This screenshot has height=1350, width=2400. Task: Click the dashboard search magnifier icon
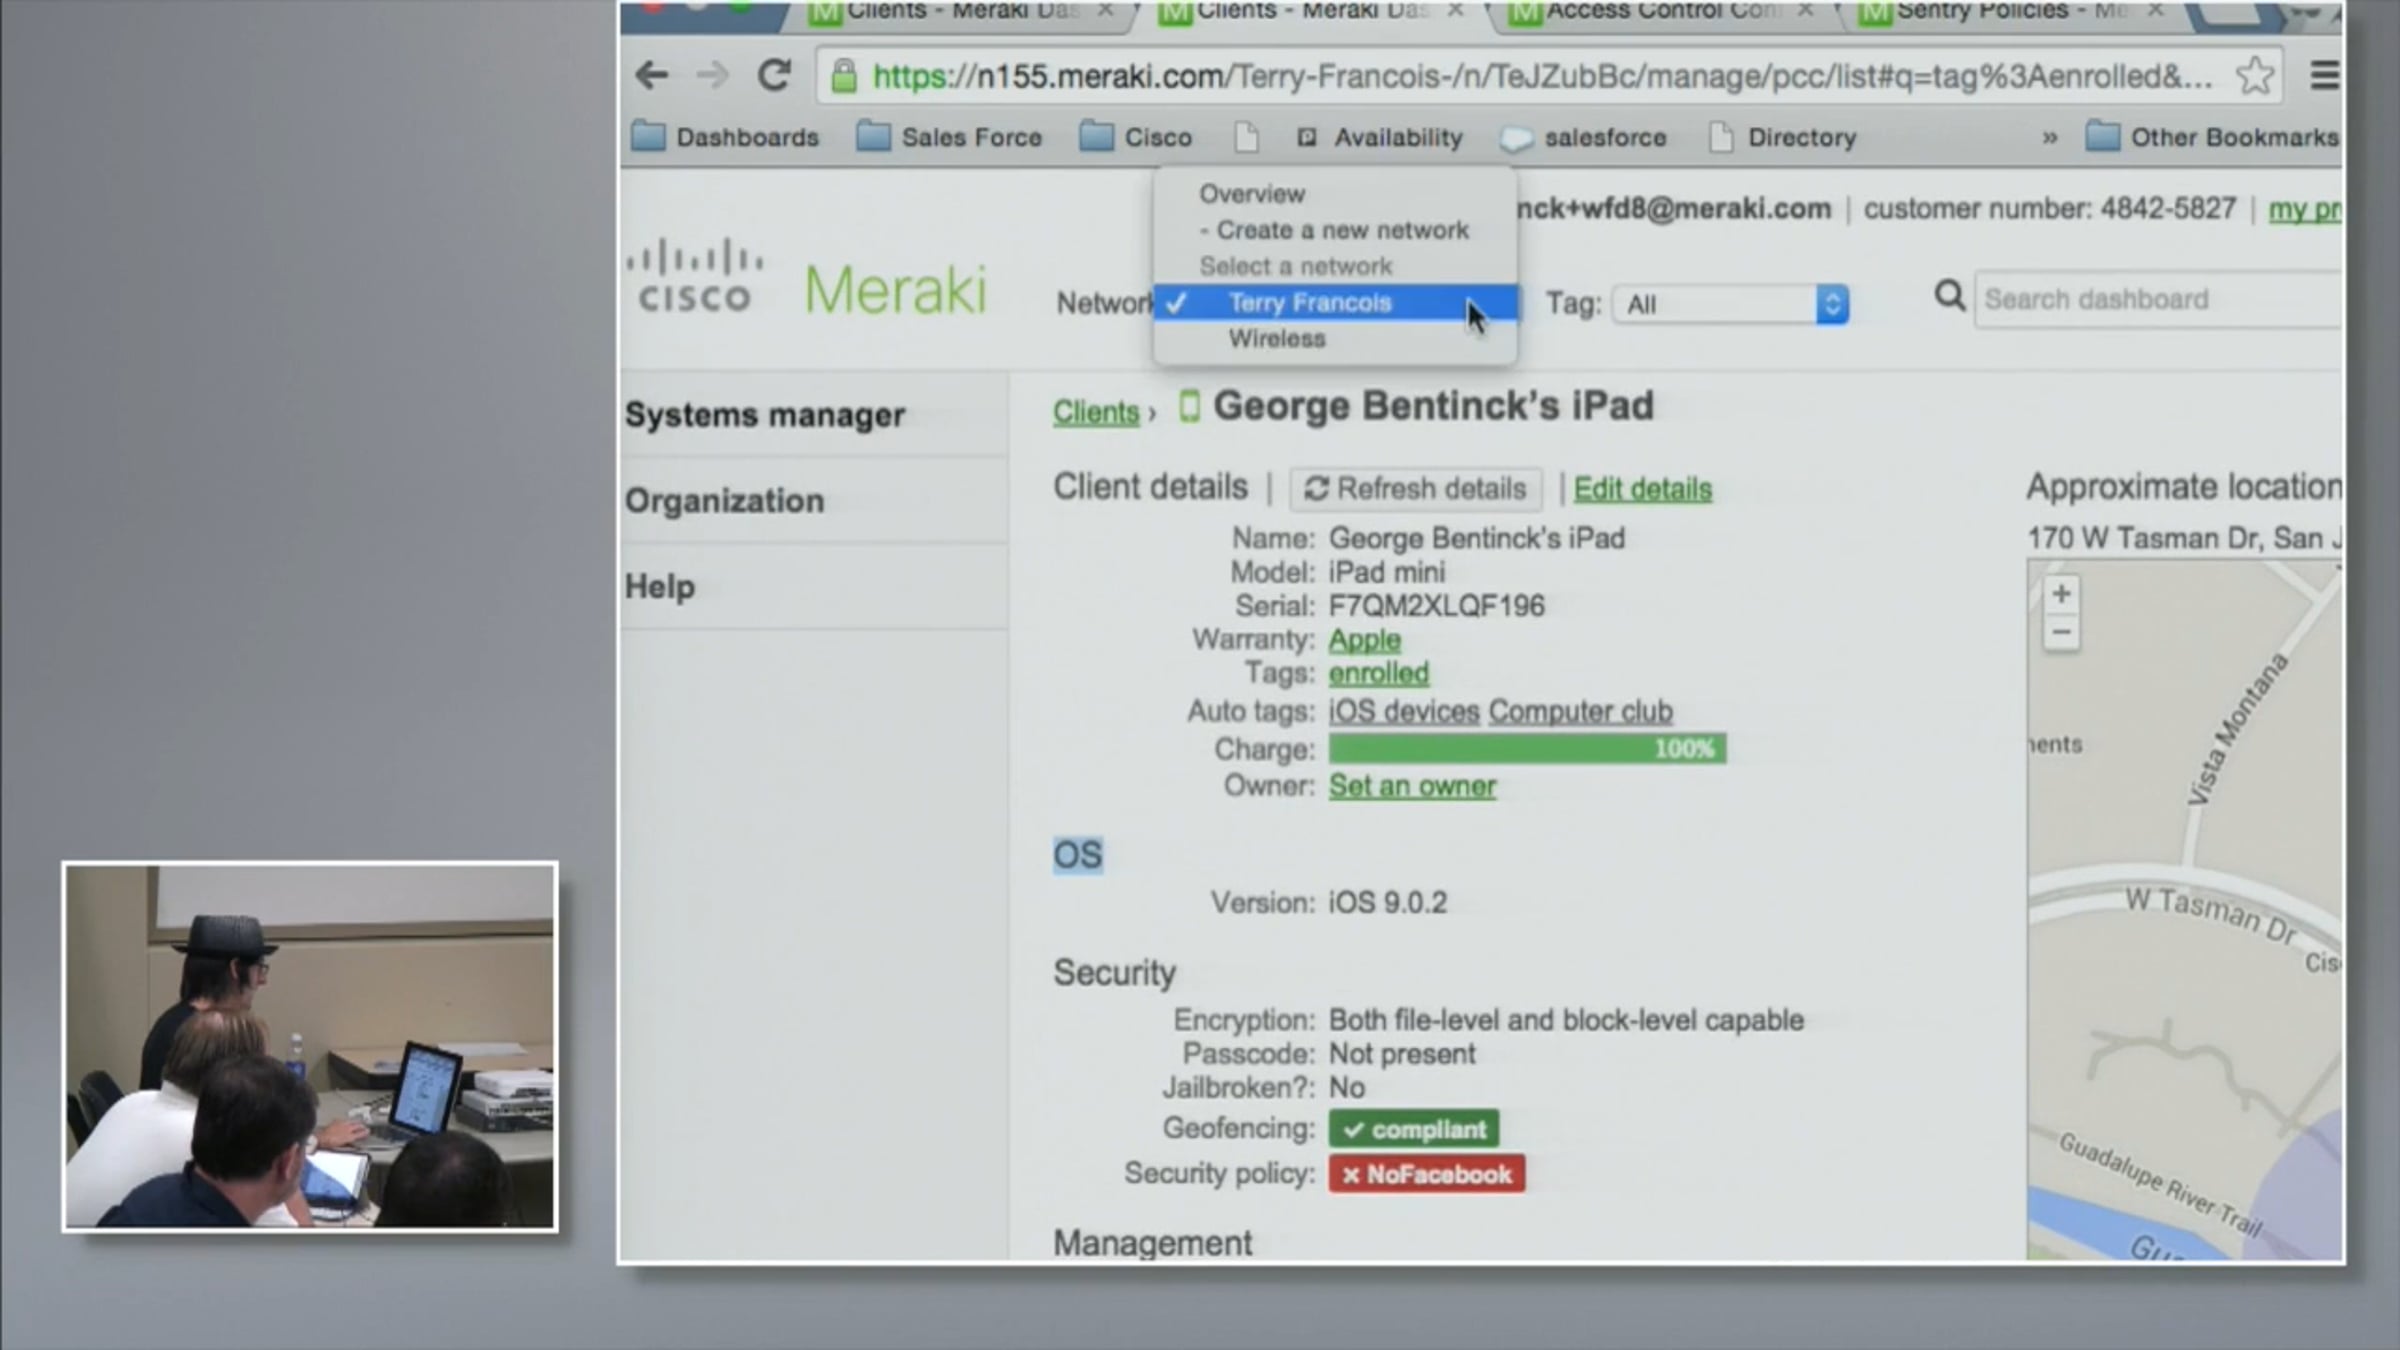click(x=1949, y=296)
